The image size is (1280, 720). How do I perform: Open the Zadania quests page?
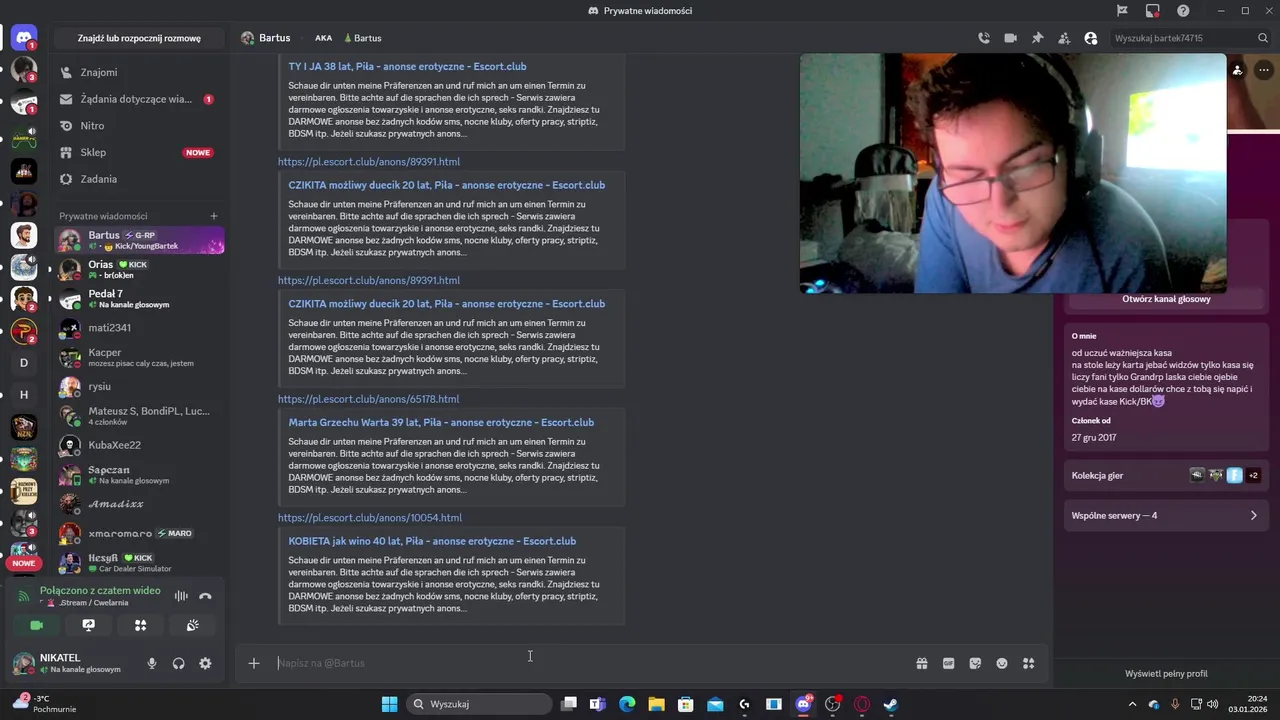tap(139, 179)
